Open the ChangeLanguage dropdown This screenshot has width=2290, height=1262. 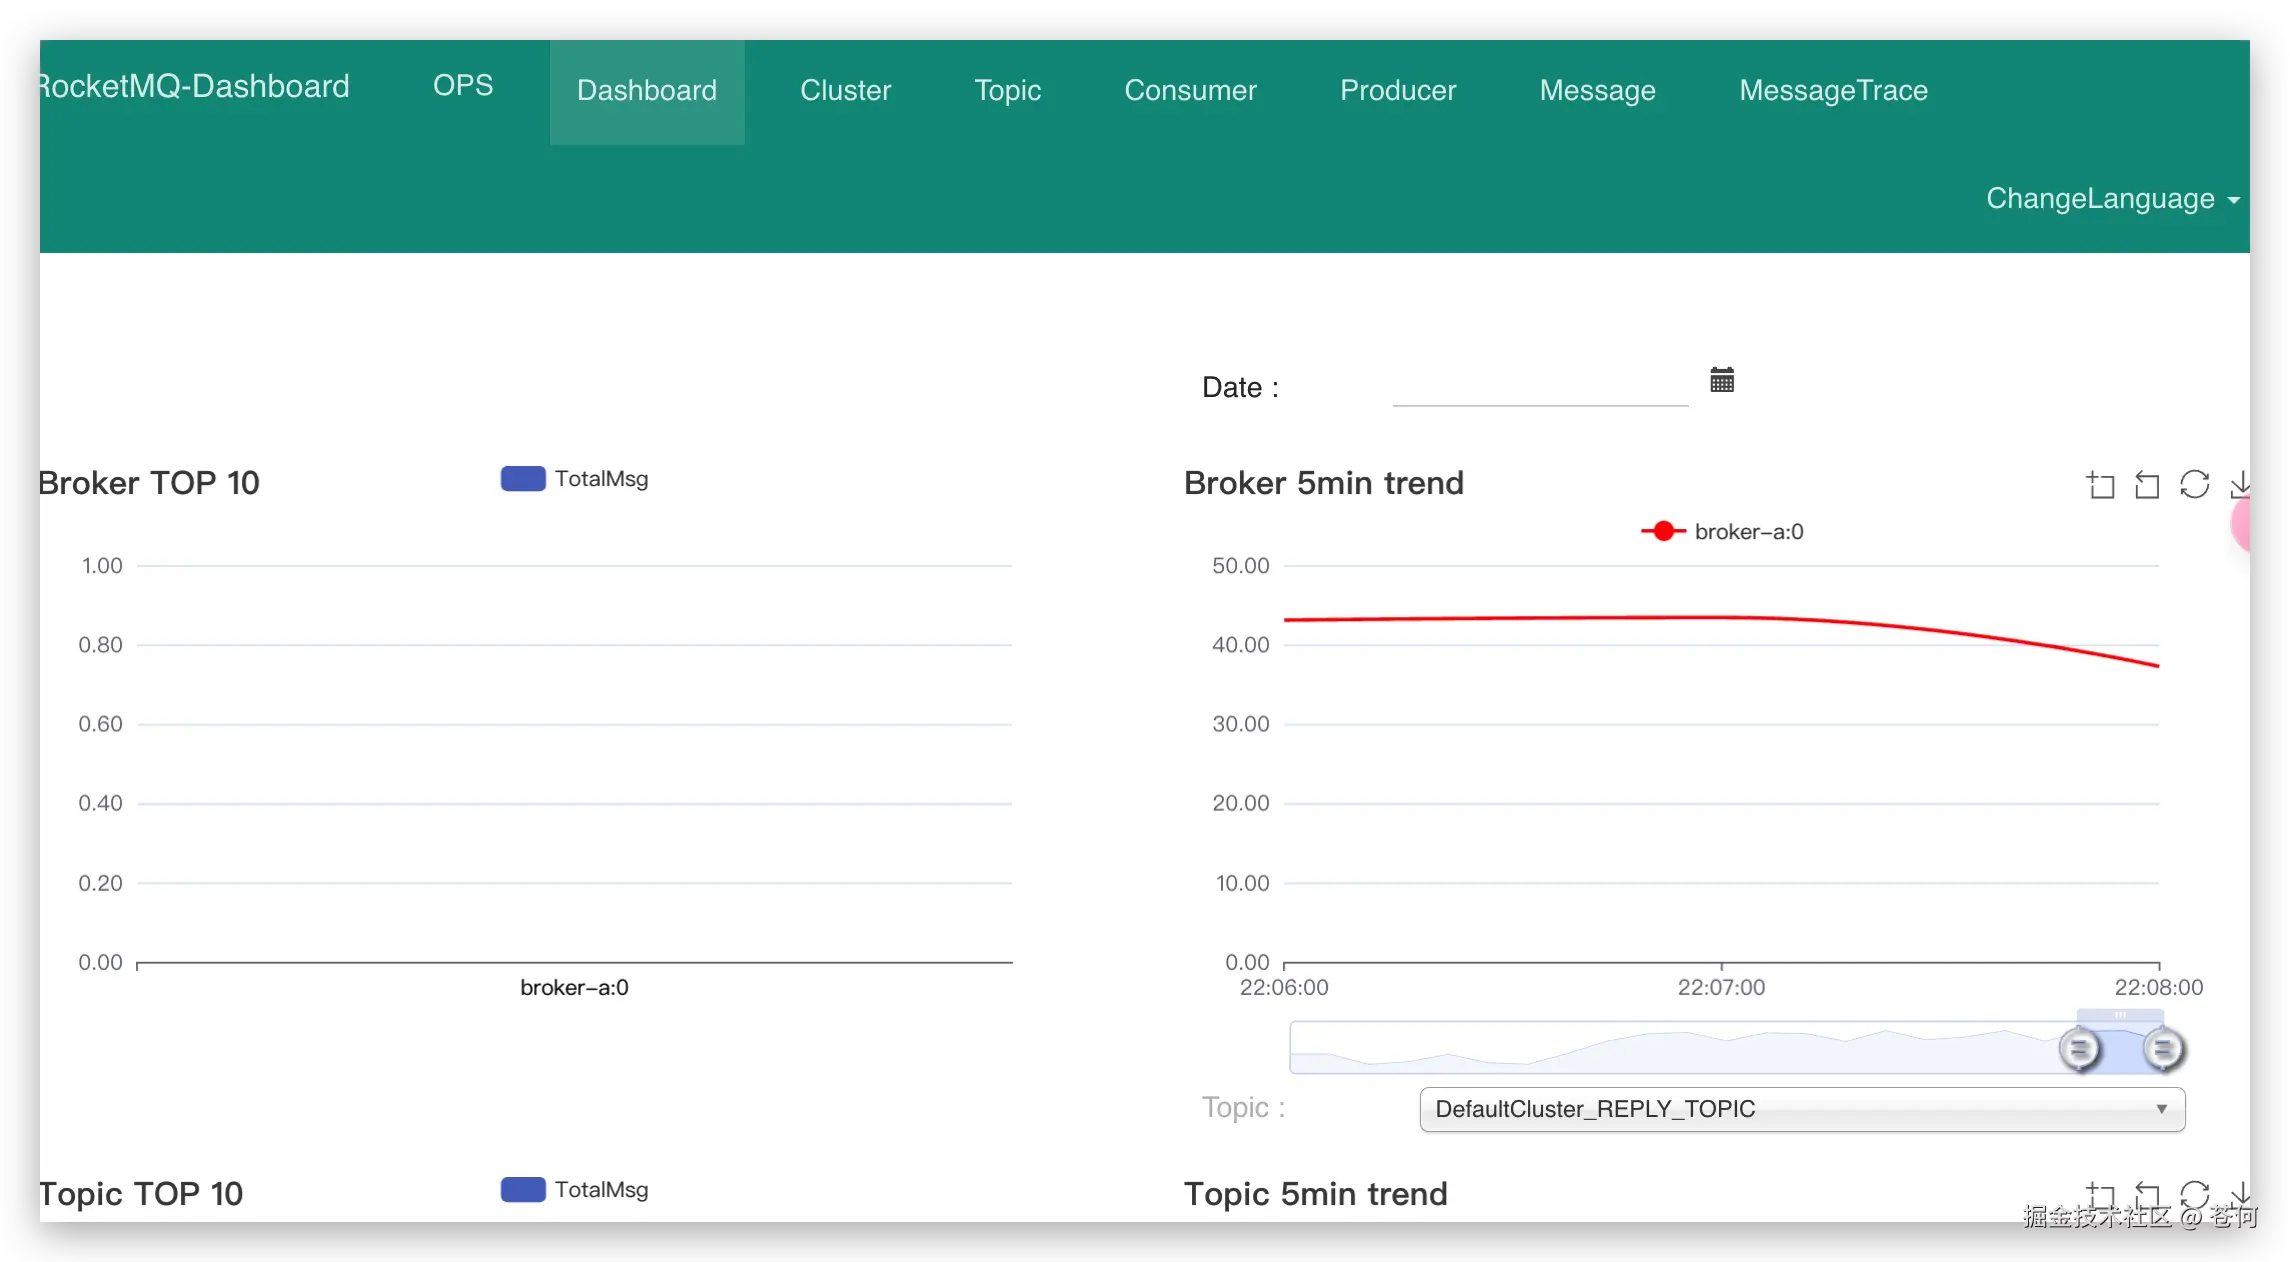click(2100, 199)
